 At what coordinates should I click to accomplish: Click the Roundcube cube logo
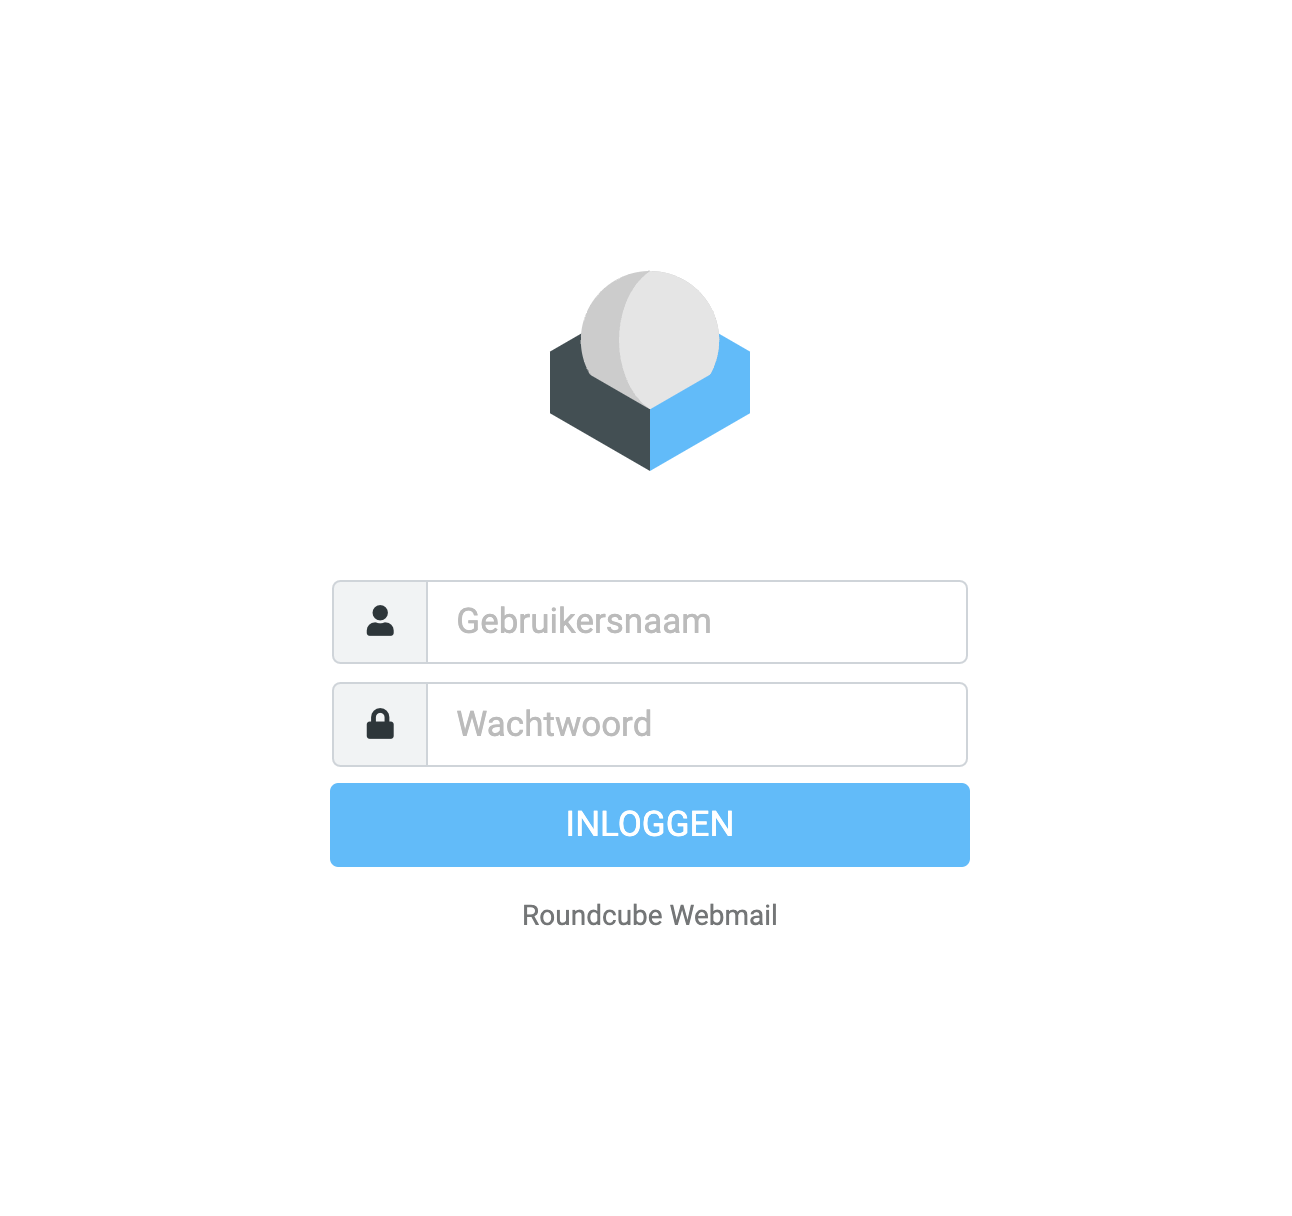click(650, 370)
